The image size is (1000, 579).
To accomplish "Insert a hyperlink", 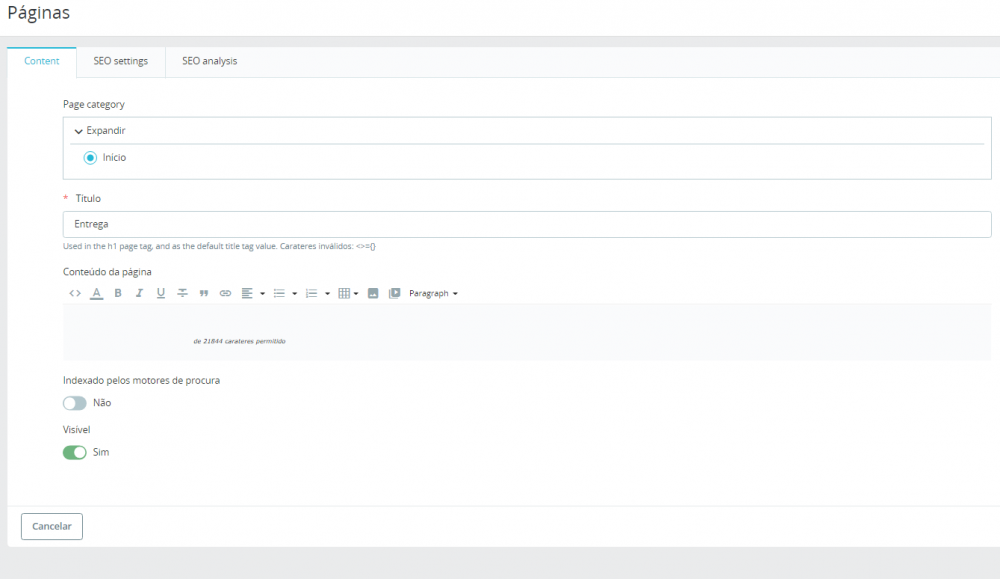I will (x=223, y=292).
